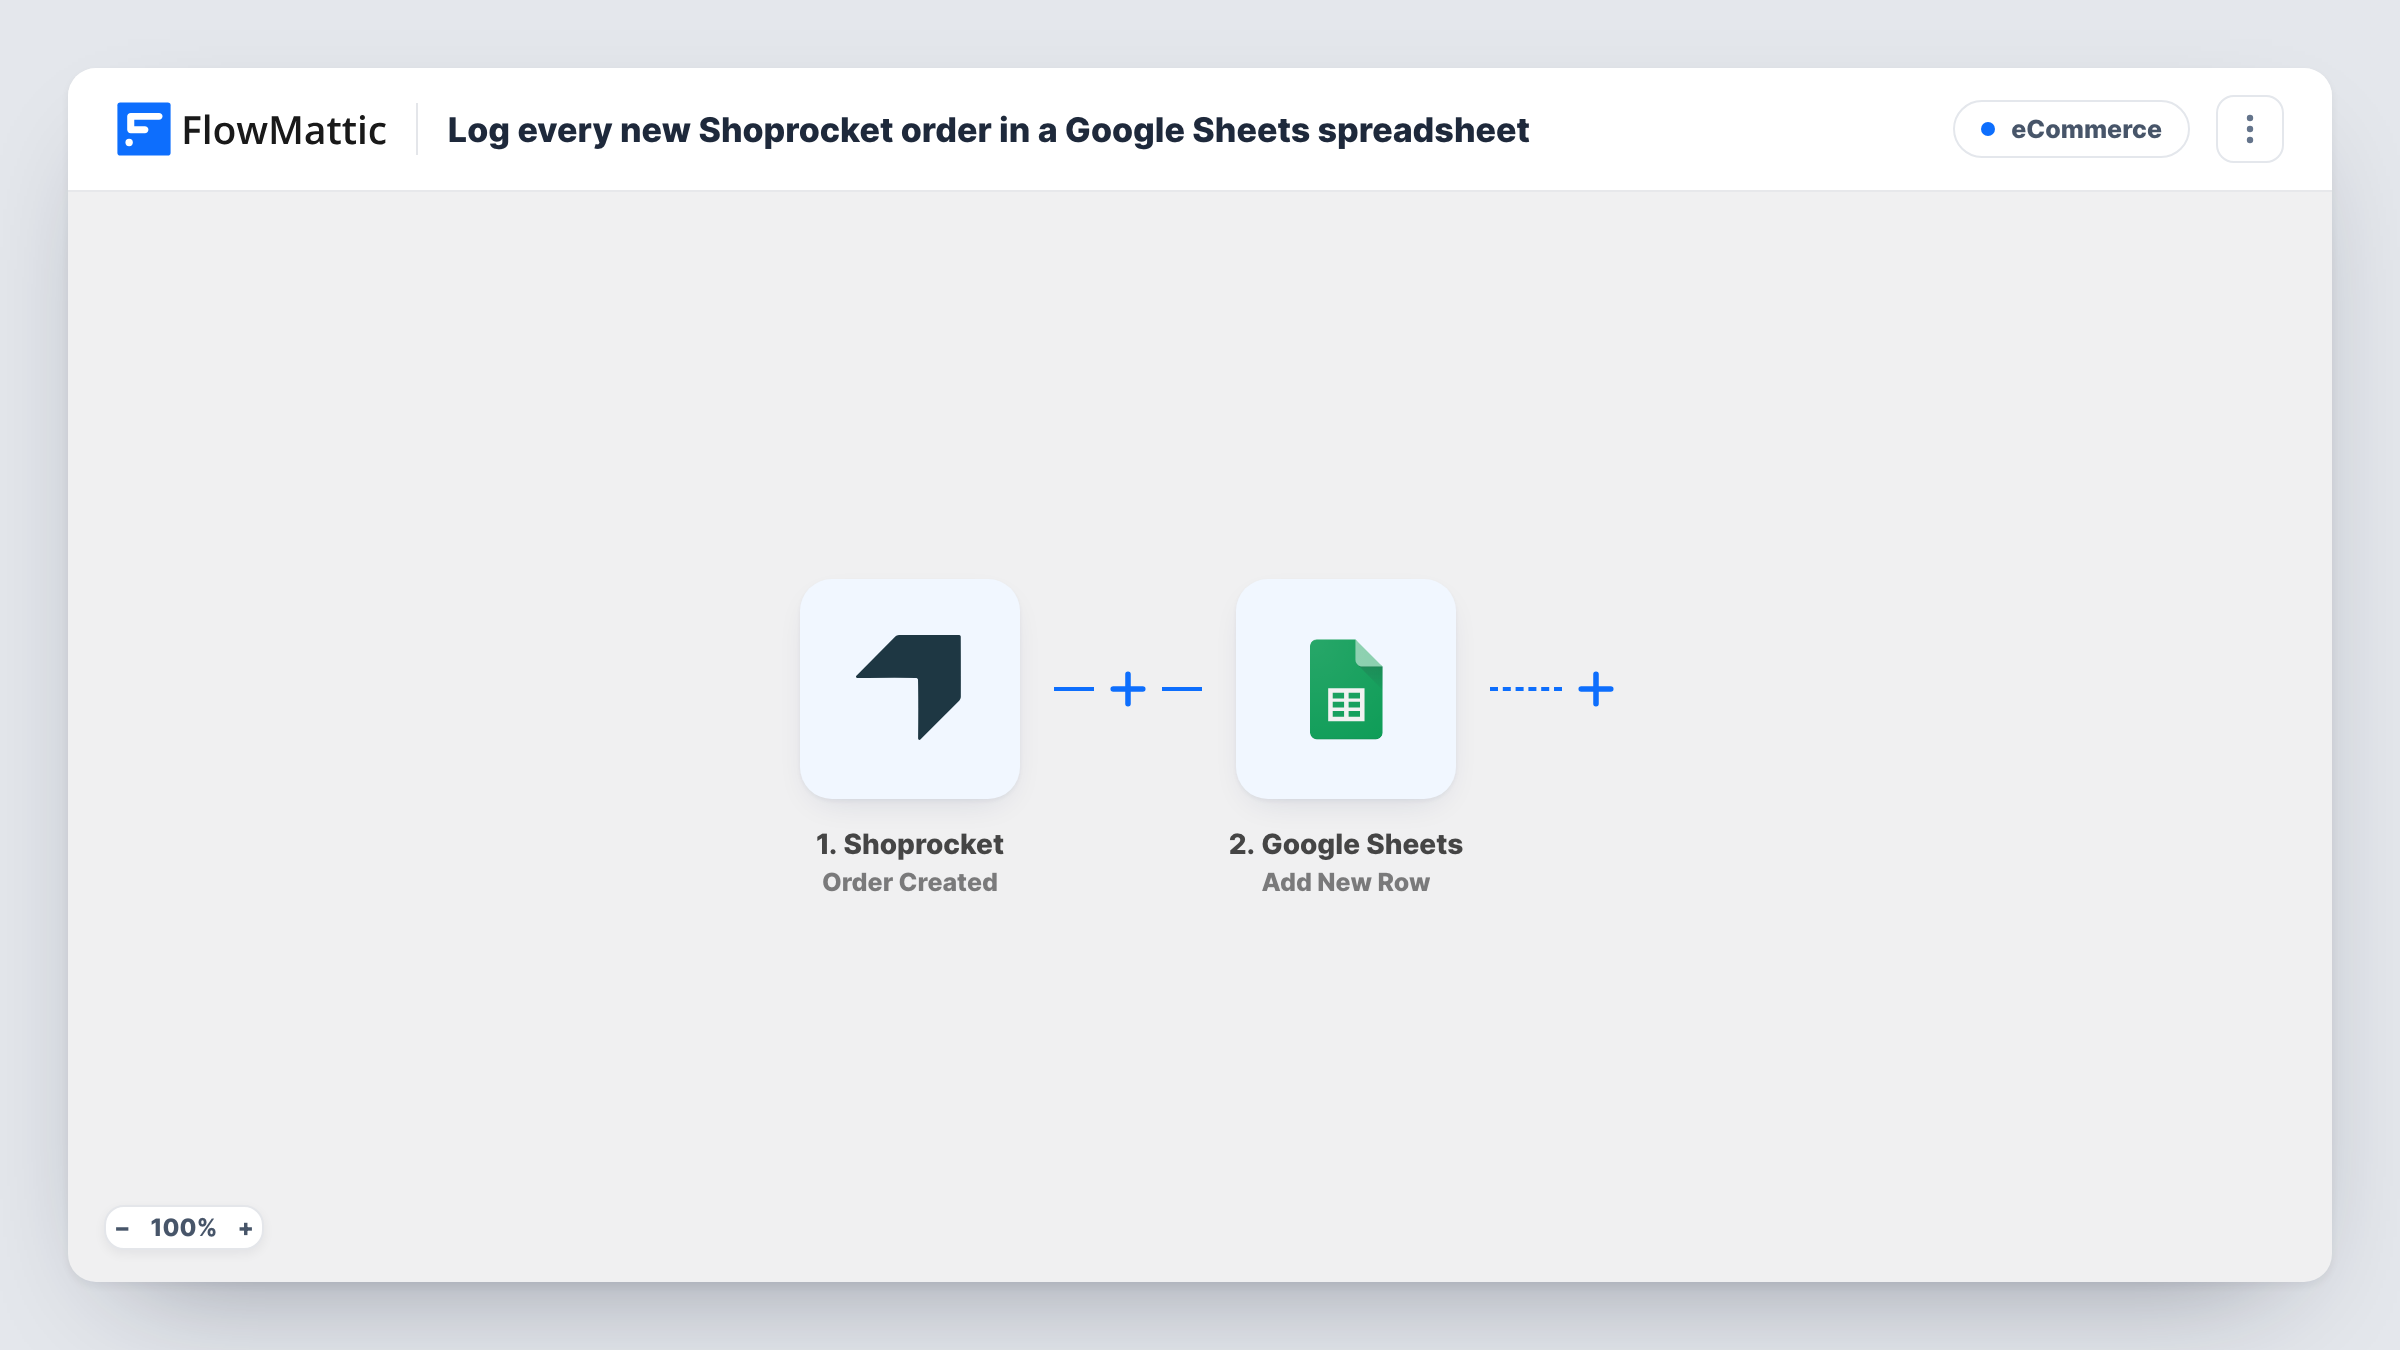The height and width of the screenshot is (1350, 2400).
Task: Insert step between Shoprocket and Google Sheets
Action: point(1128,689)
